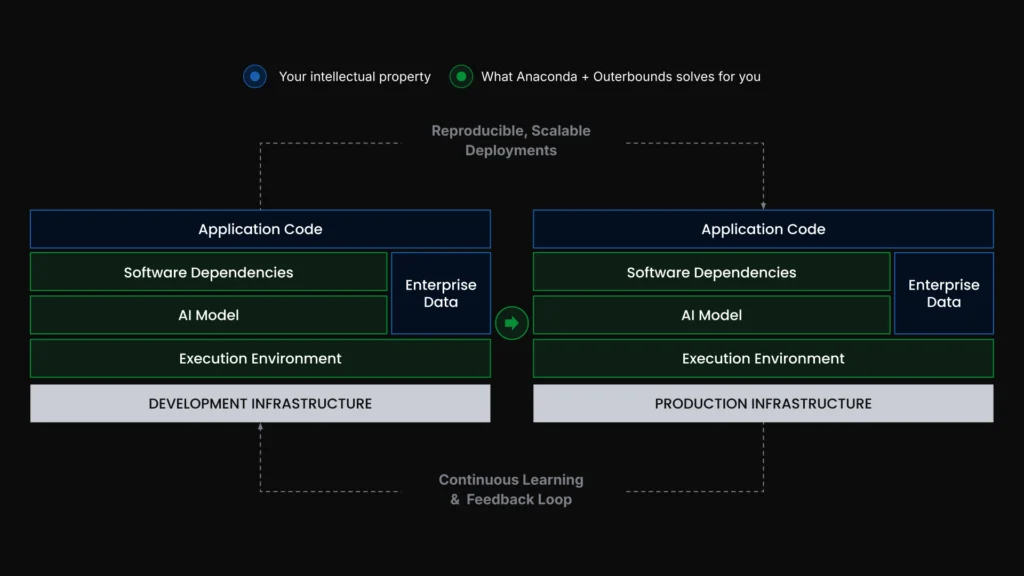1024x576 pixels.
Task: Click the 'Continuous Learning & Feedback Loop' label
Action: (511, 489)
